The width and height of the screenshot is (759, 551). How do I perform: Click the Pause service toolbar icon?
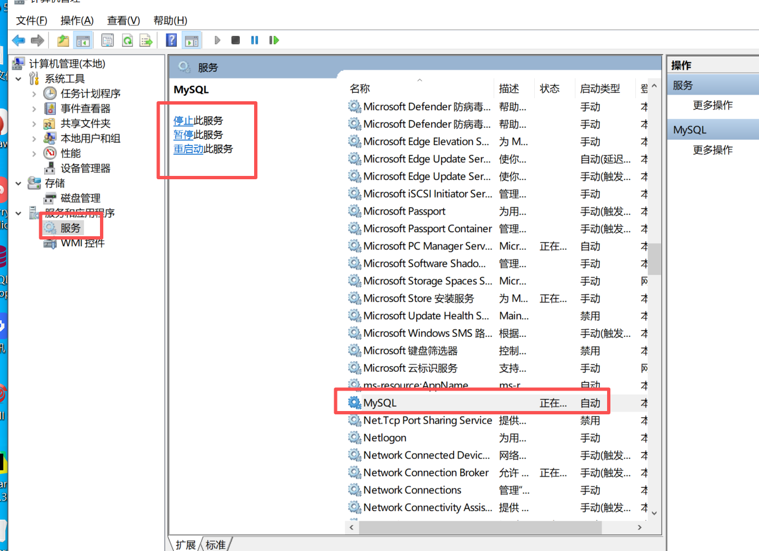[255, 40]
